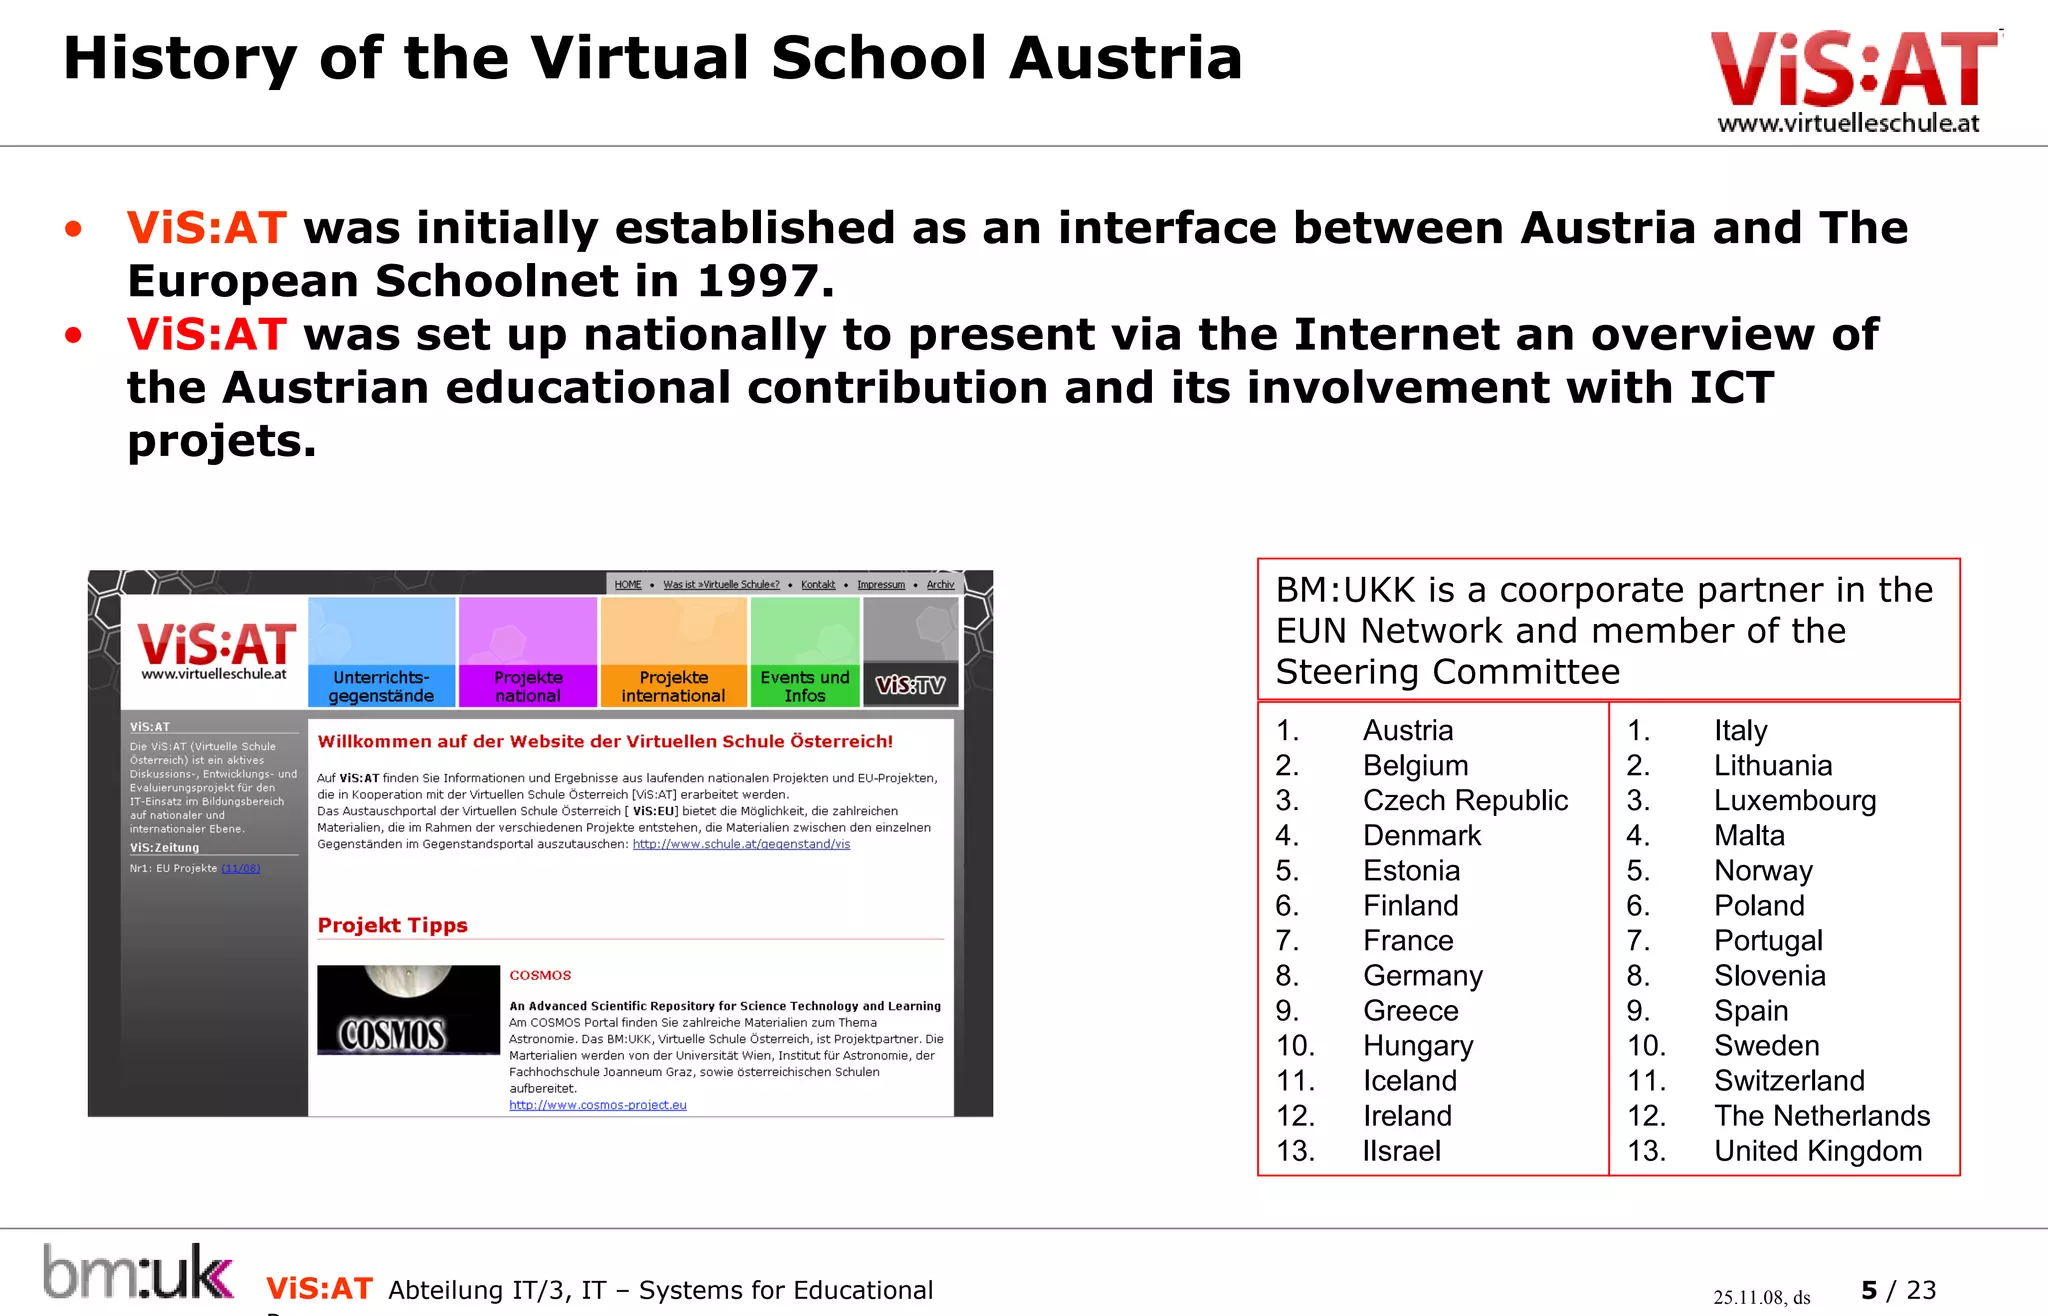
Task: Select the Projekte national tab
Action: (x=528, y=652)
